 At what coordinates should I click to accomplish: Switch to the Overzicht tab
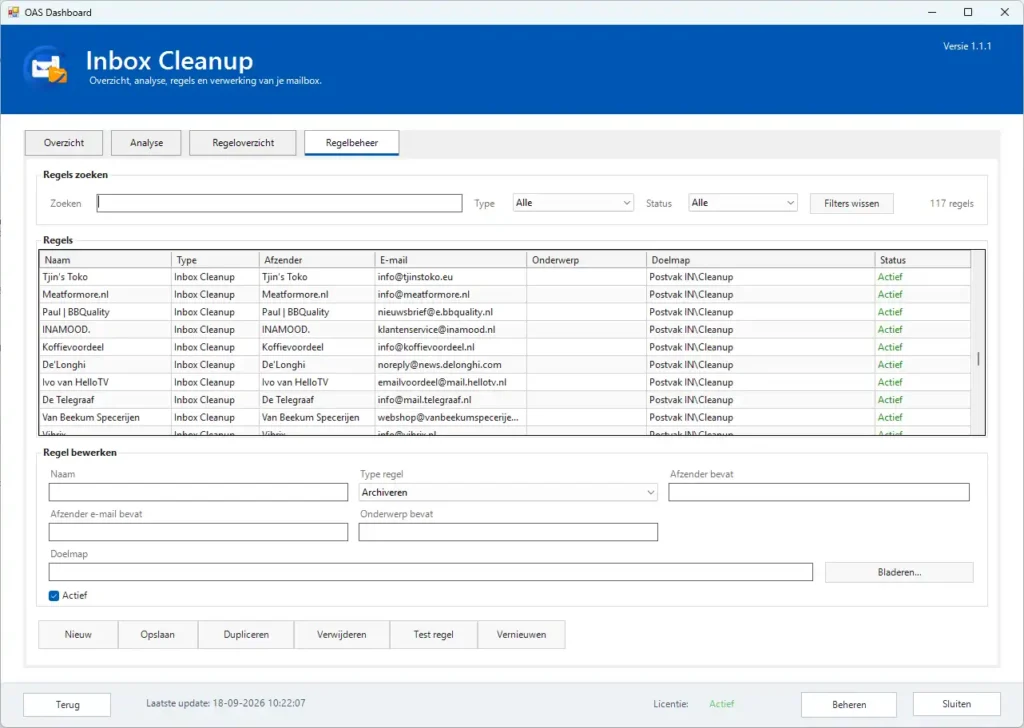[64, 142]
